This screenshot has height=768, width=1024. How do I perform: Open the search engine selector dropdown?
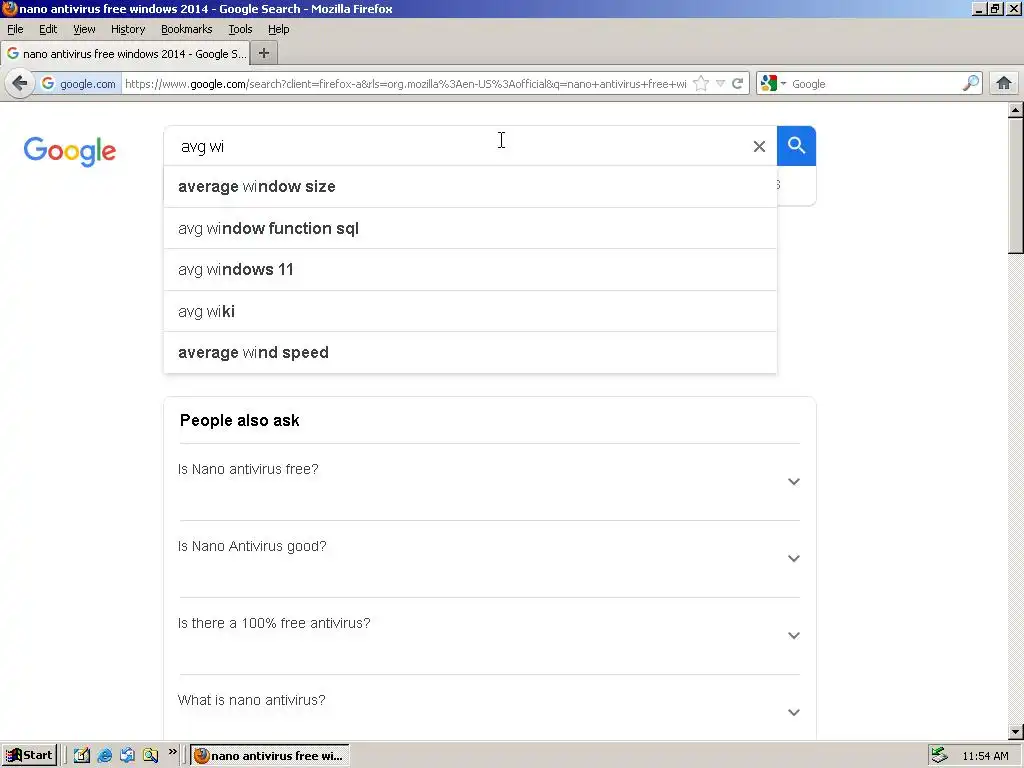773,84
